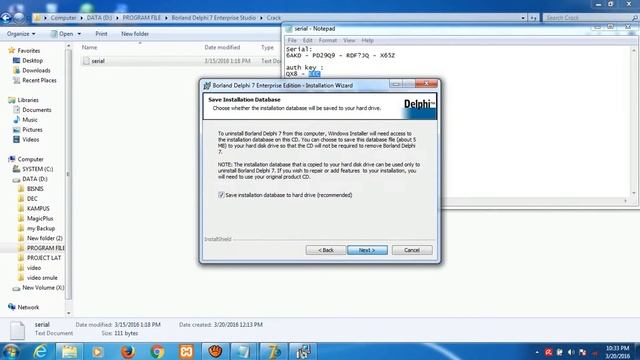
Task: Expand the address bar history dropdown
Action: (523, 18)
